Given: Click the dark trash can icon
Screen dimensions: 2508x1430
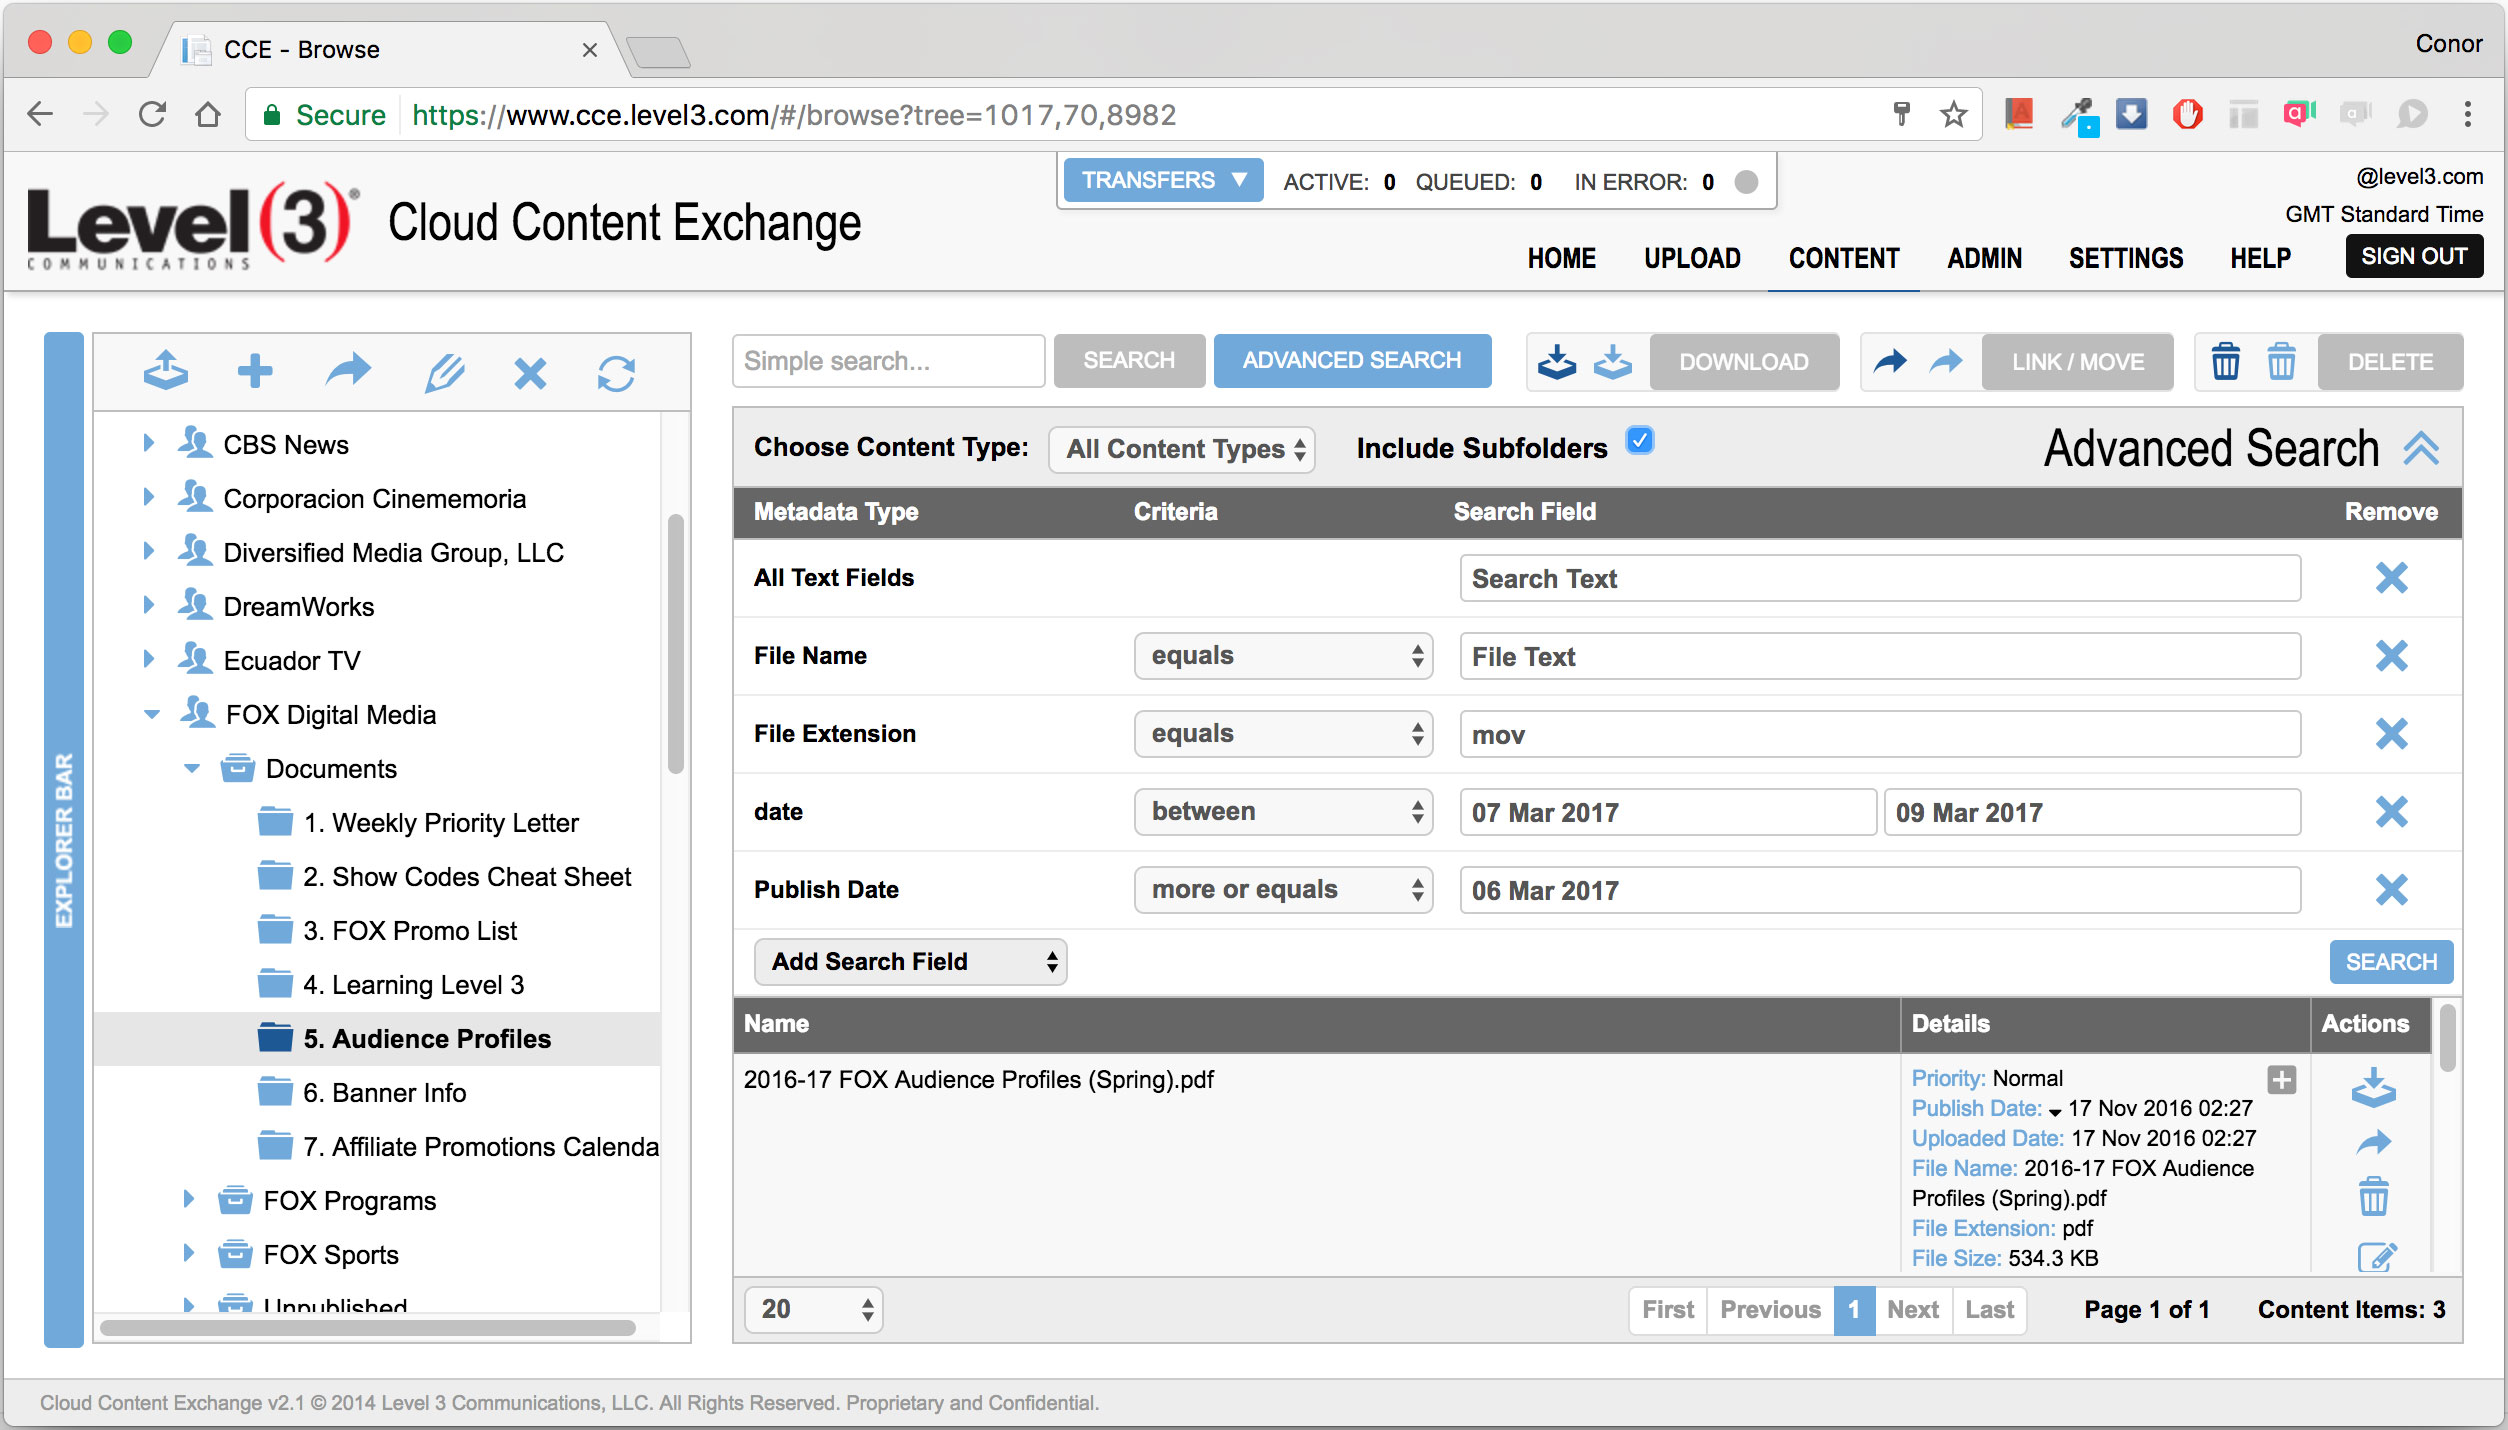Looking at the screenshot, I should pyautogui.click(x=2225, y=361).
